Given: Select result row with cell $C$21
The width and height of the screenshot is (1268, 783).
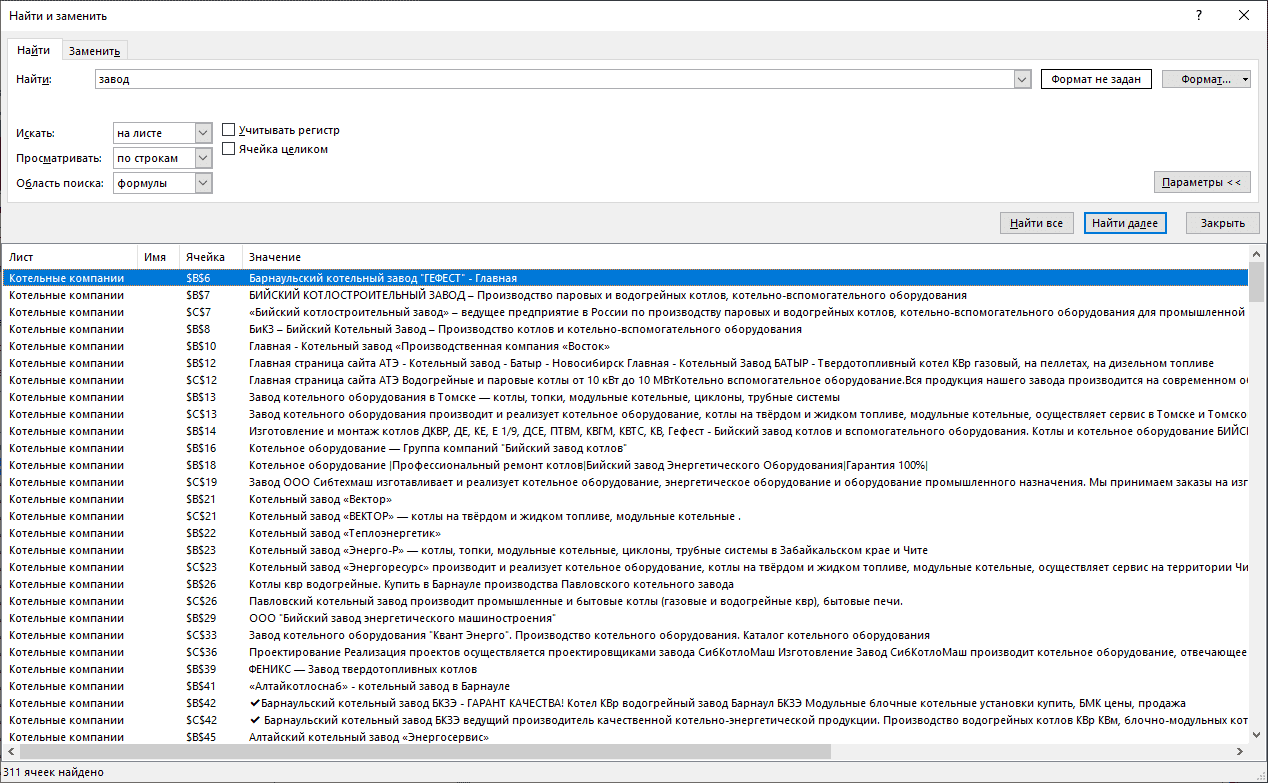Looking at the screenshot, I should click(625, 516).
